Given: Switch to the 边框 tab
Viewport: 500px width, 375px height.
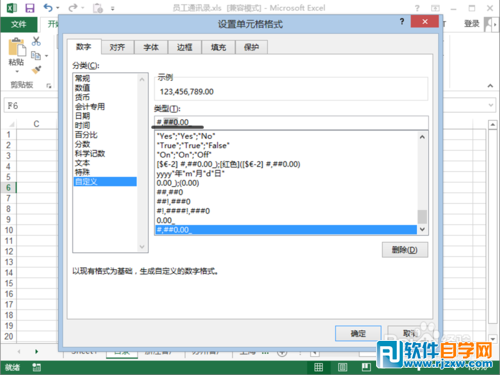Looking at the screenshot, I should click(185, 47).
